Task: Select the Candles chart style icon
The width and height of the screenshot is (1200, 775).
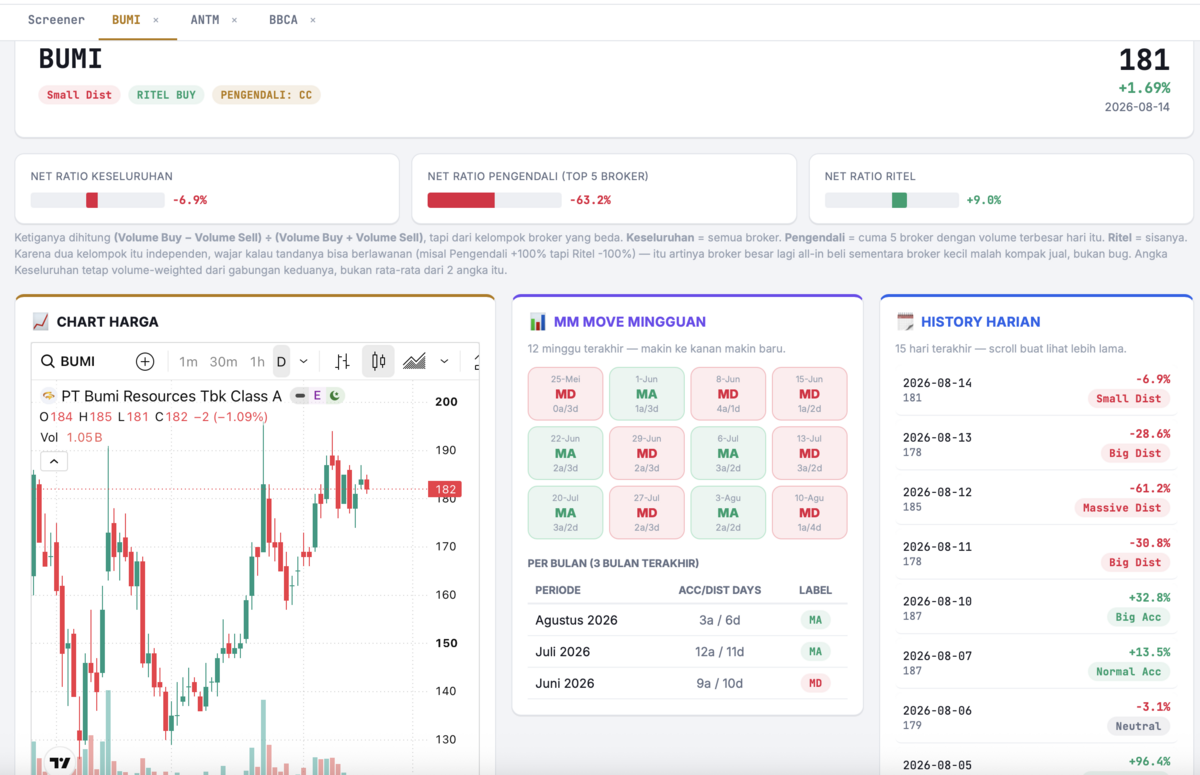Action: 378,362
